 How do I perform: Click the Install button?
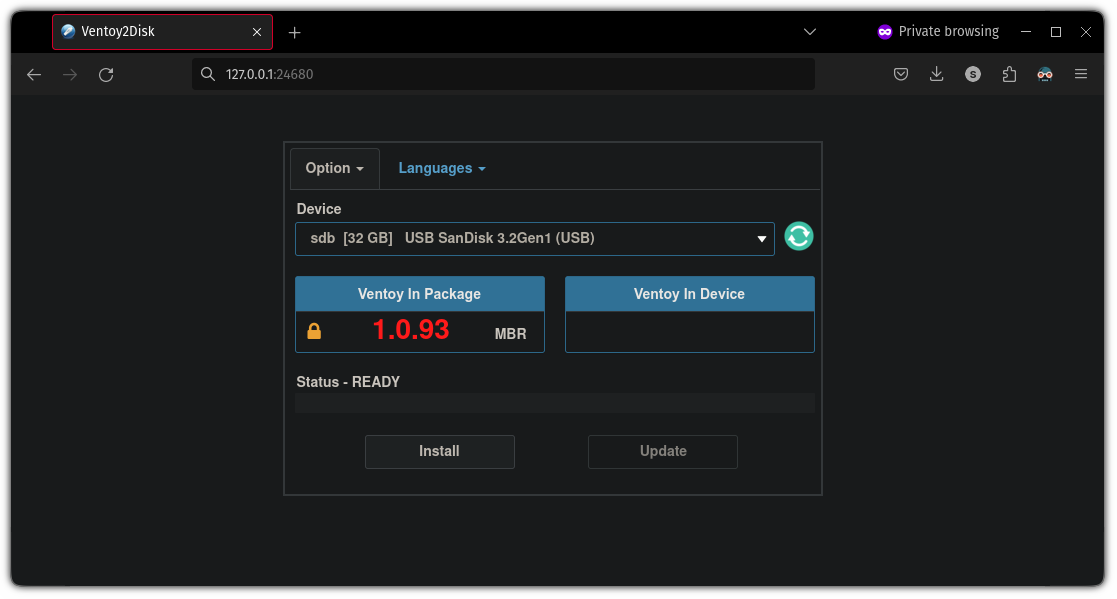point(439,451)
